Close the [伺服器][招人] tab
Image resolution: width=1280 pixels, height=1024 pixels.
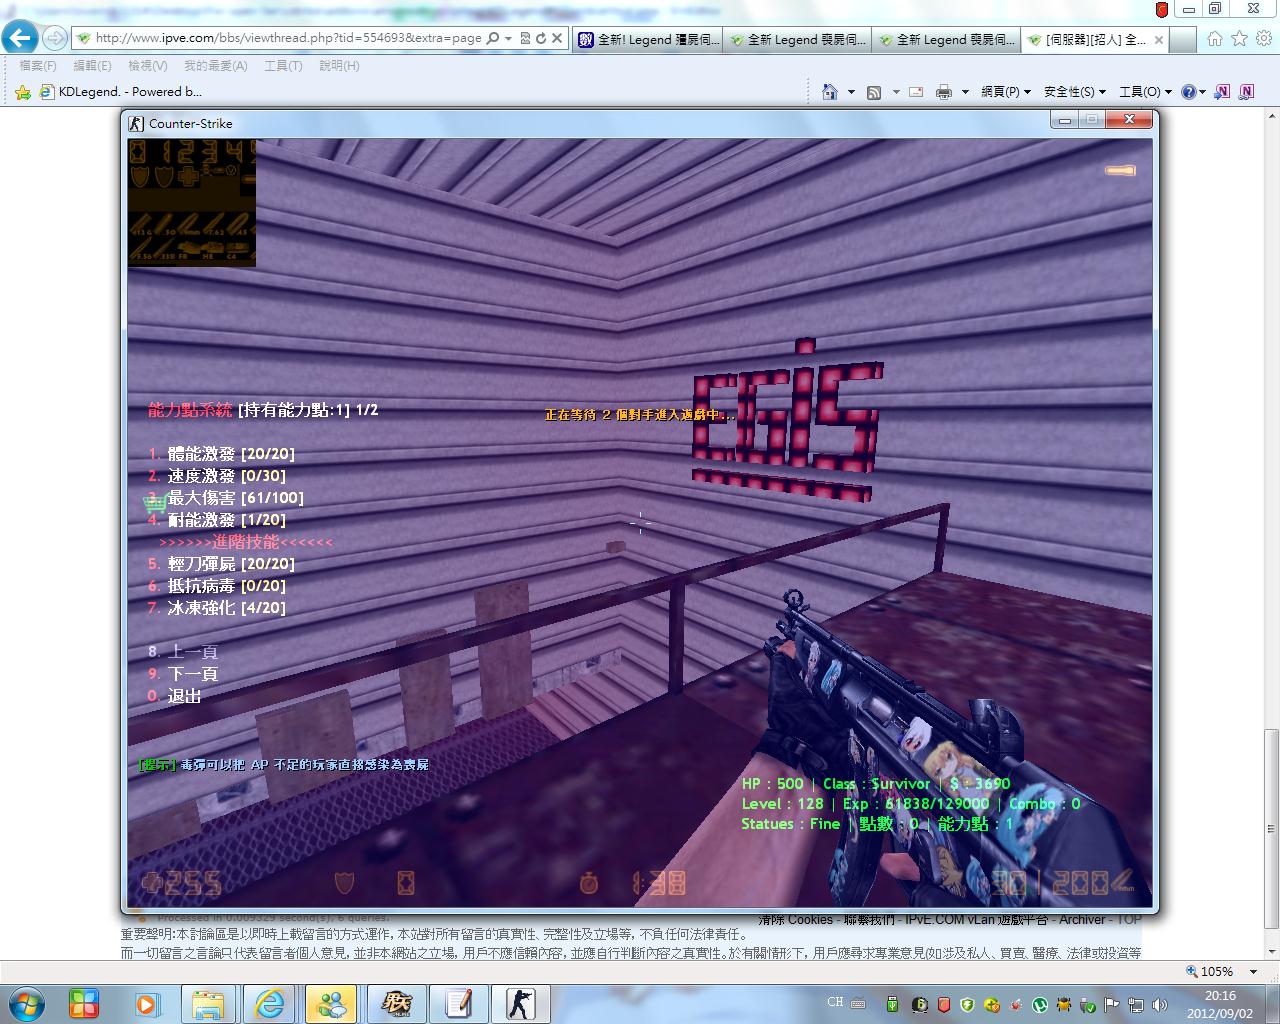click(x=1158, y=40)
